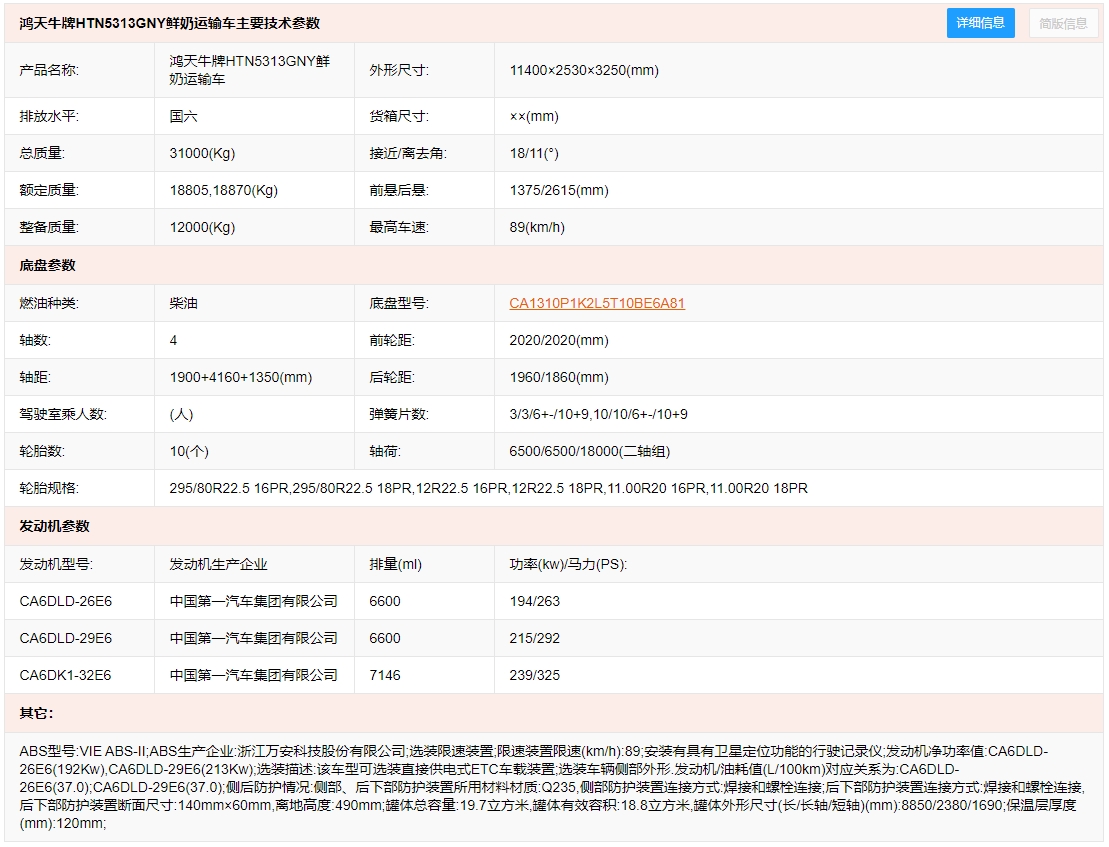Select the 发动机生产企业 column header
Screen dimensions: 1109x847
[x=218, y=564]
